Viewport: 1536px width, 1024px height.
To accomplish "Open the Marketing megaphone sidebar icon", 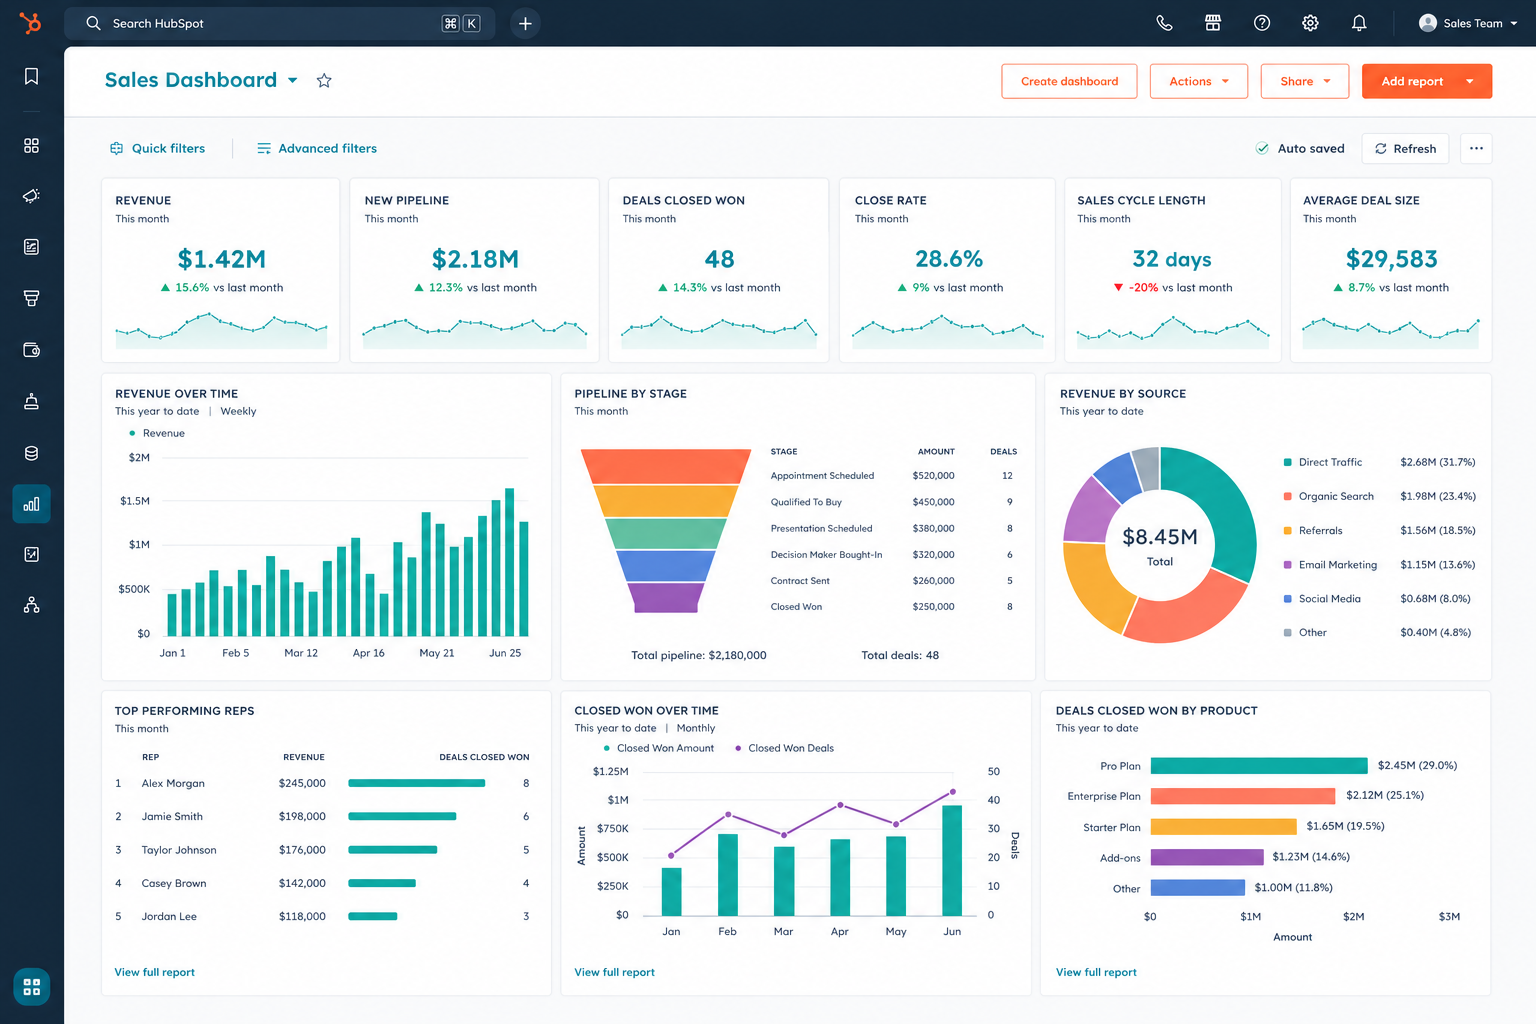I will point(31,196).
